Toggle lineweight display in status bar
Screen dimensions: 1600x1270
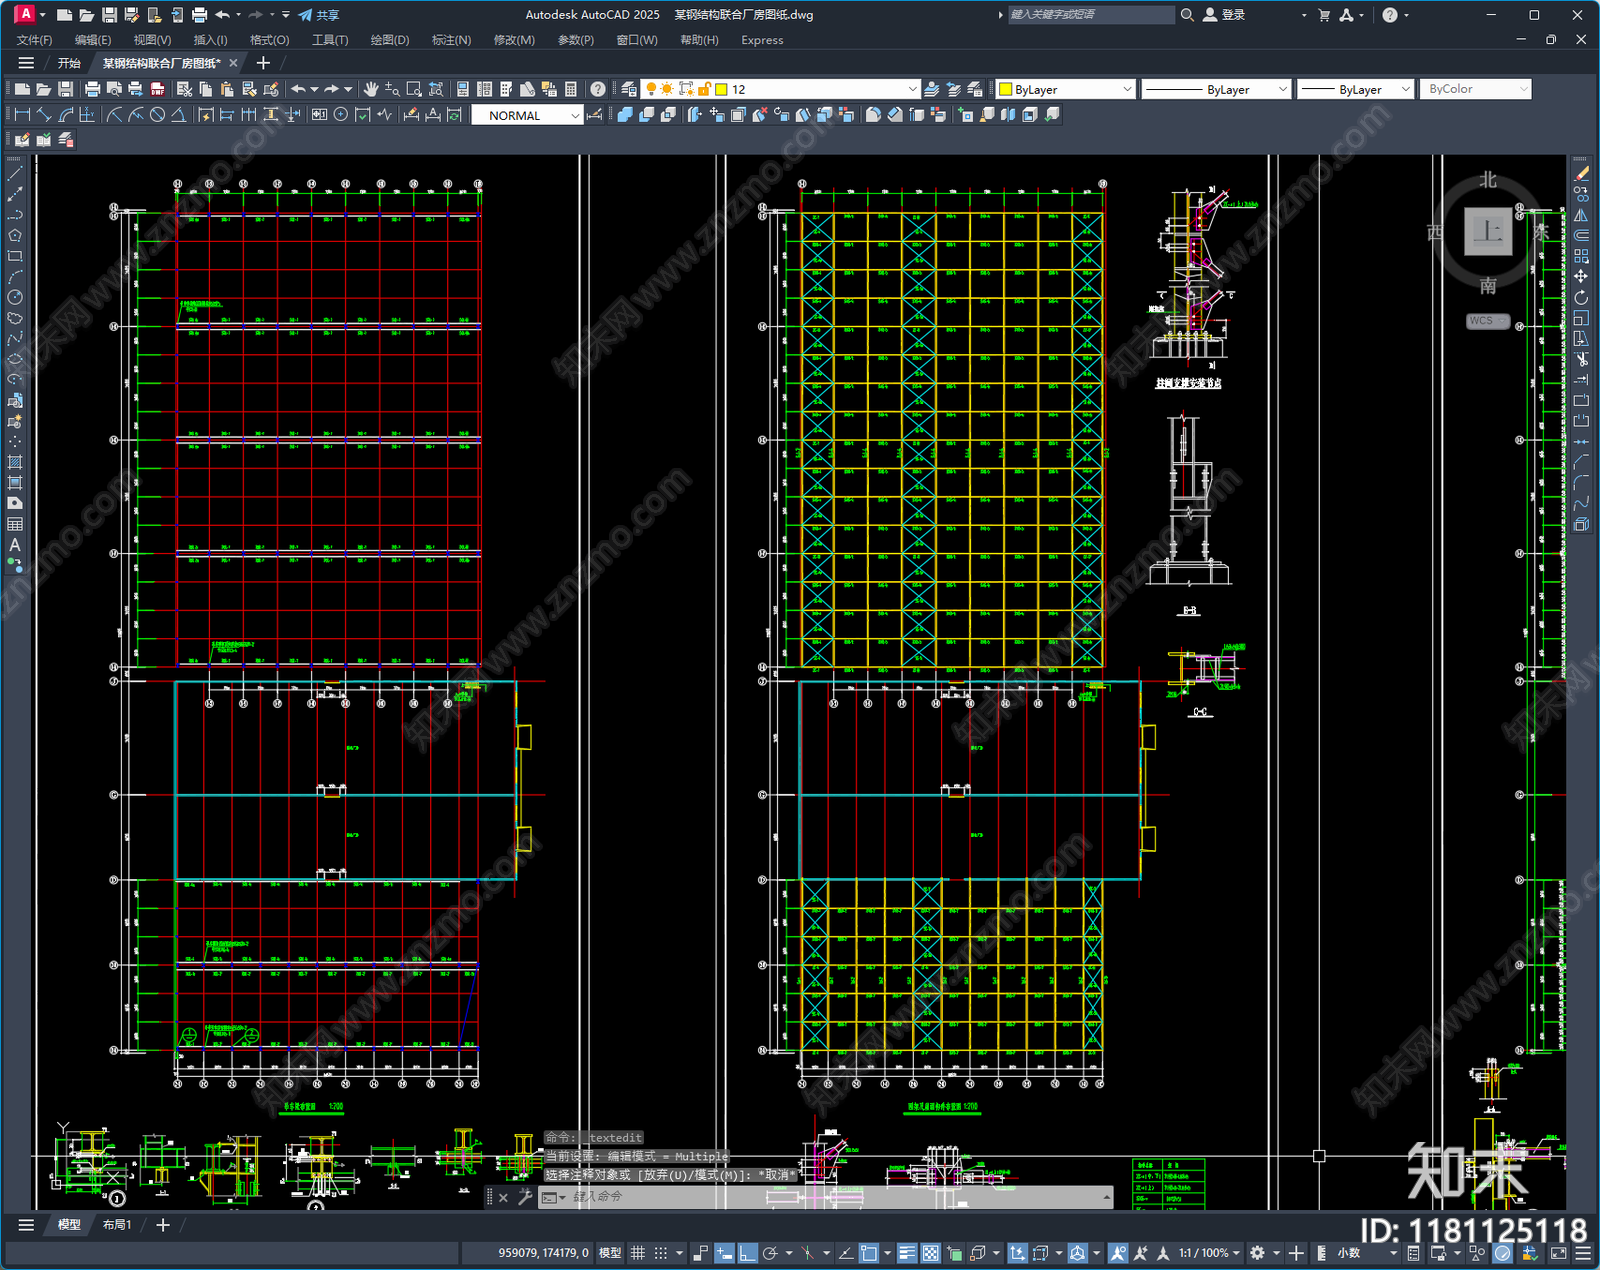[907, 1253]
